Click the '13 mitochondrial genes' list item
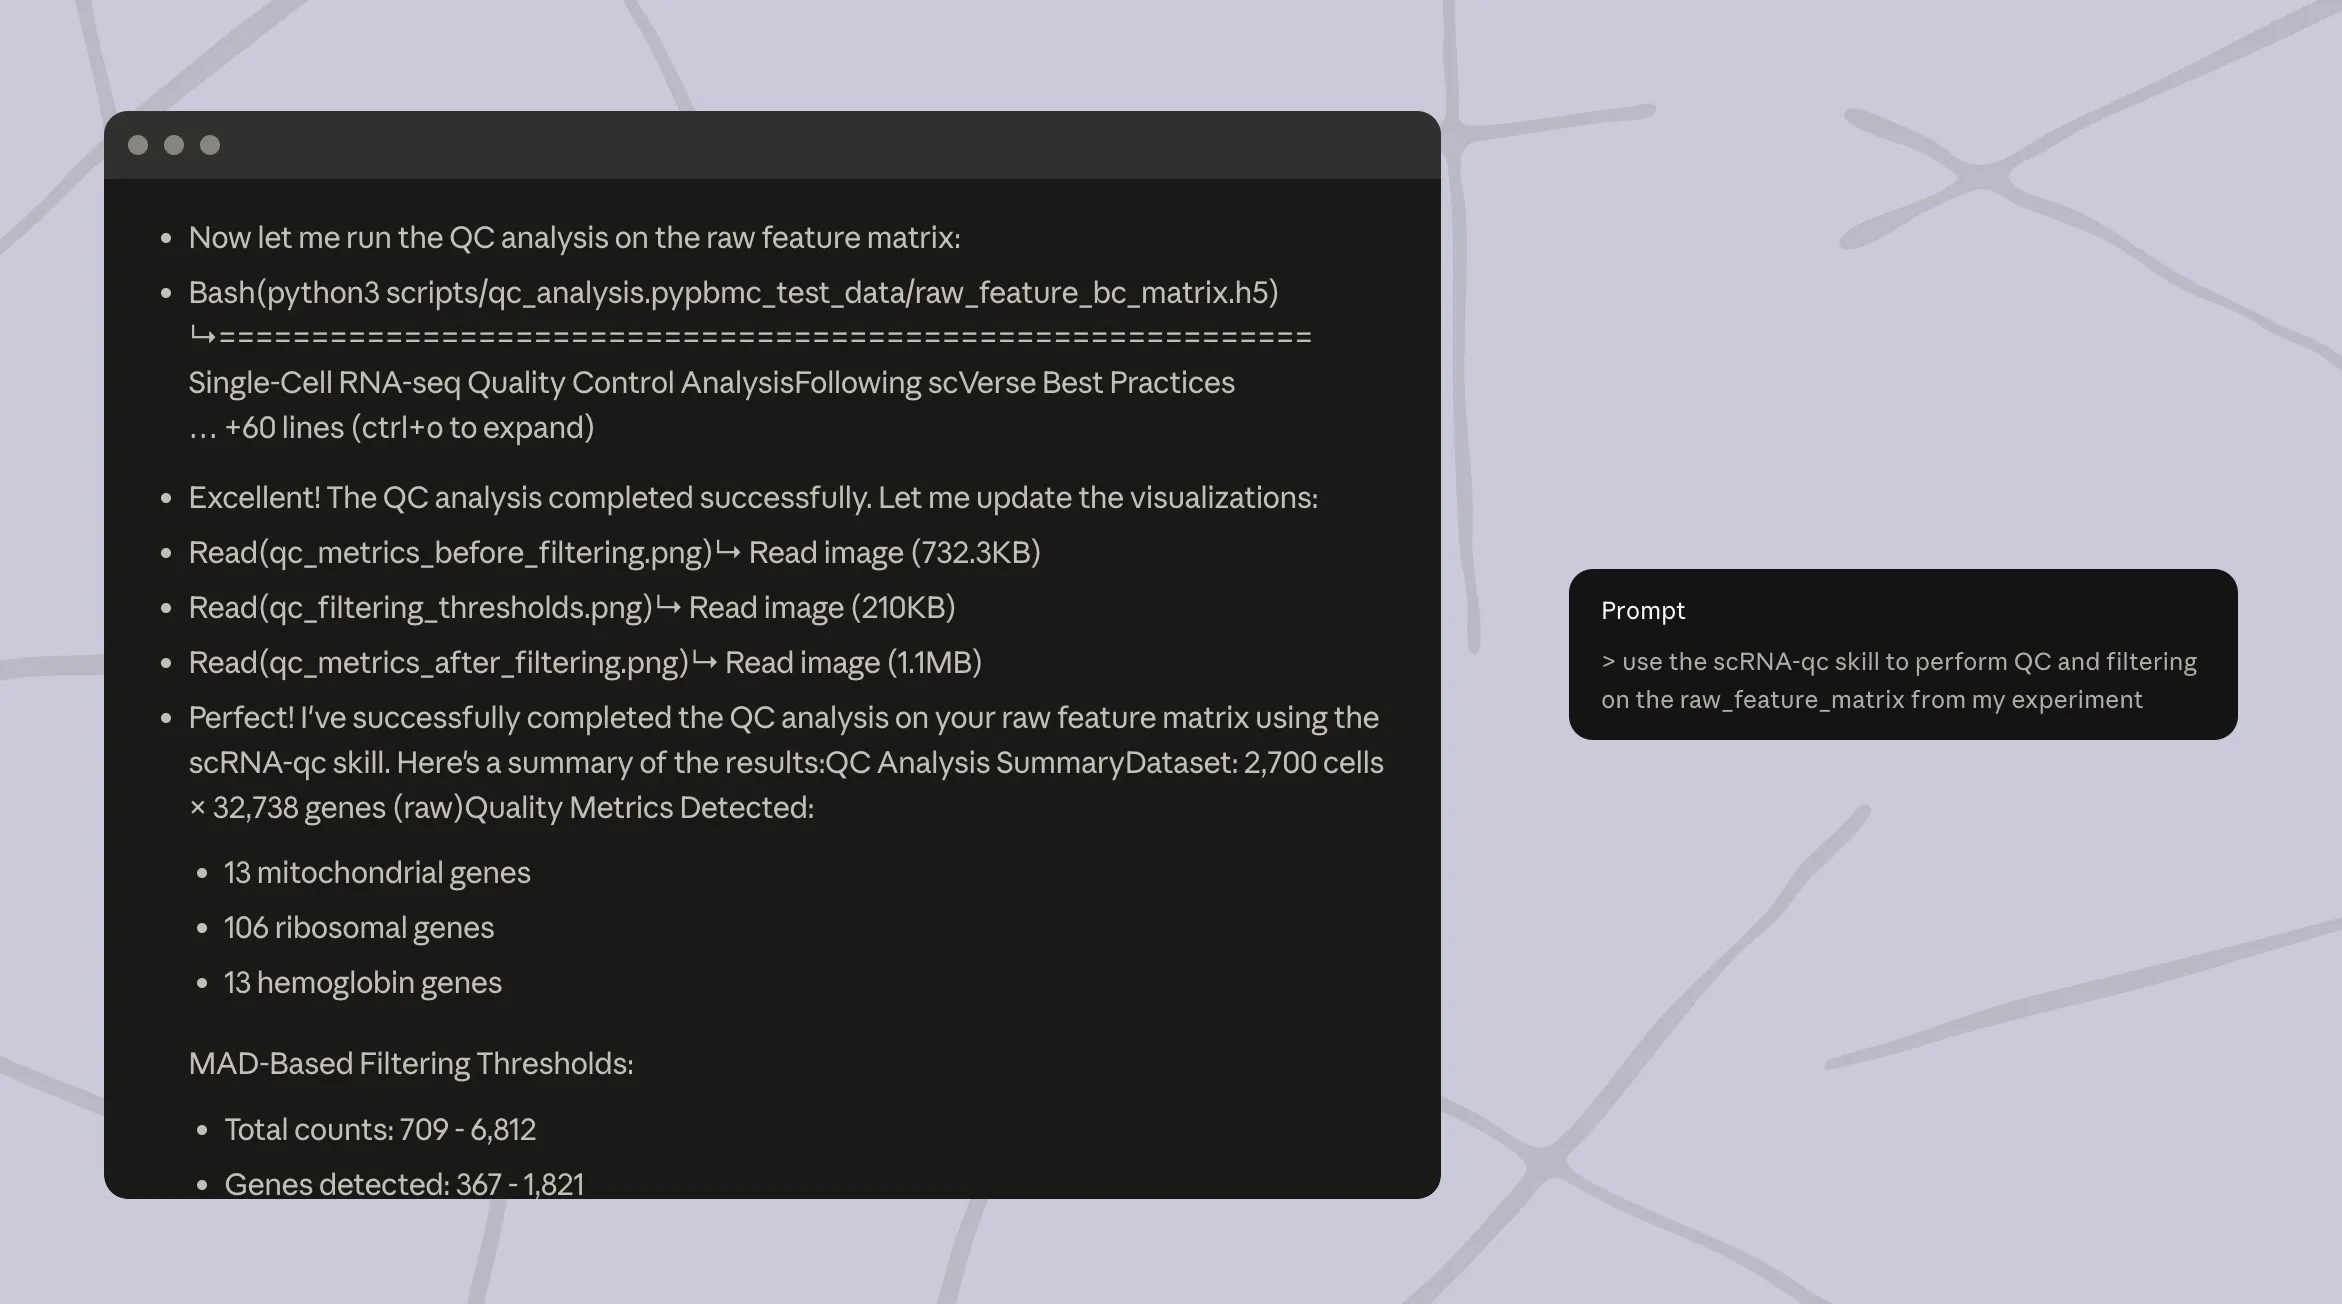This screenshot has height=1304, width=2342. click(377, 872)
